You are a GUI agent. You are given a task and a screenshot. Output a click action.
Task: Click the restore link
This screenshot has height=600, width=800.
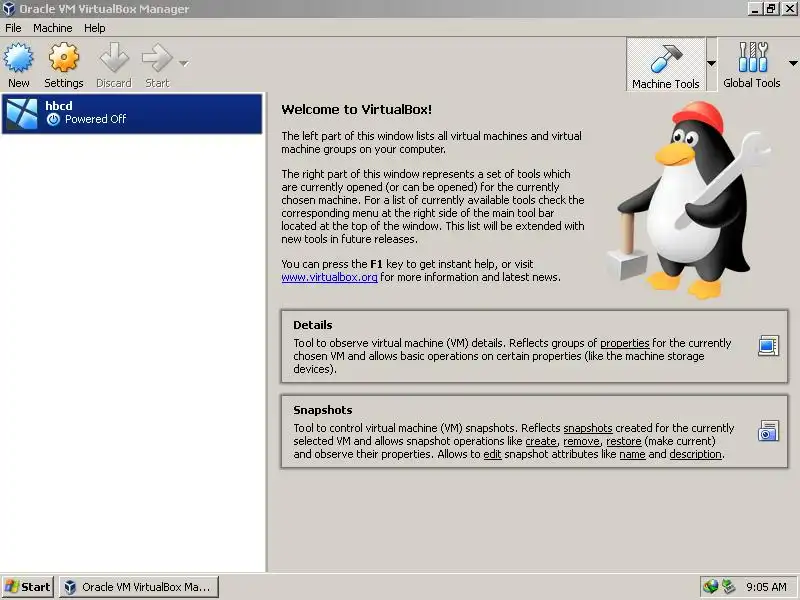(x=623, y=441)
